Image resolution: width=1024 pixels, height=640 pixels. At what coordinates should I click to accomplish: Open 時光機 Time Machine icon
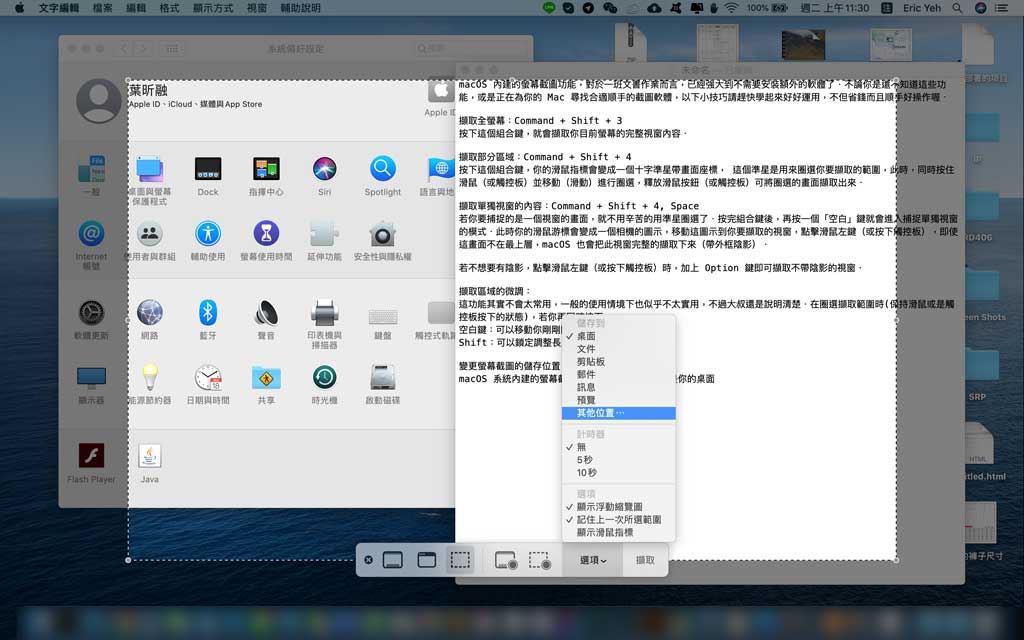325,377
